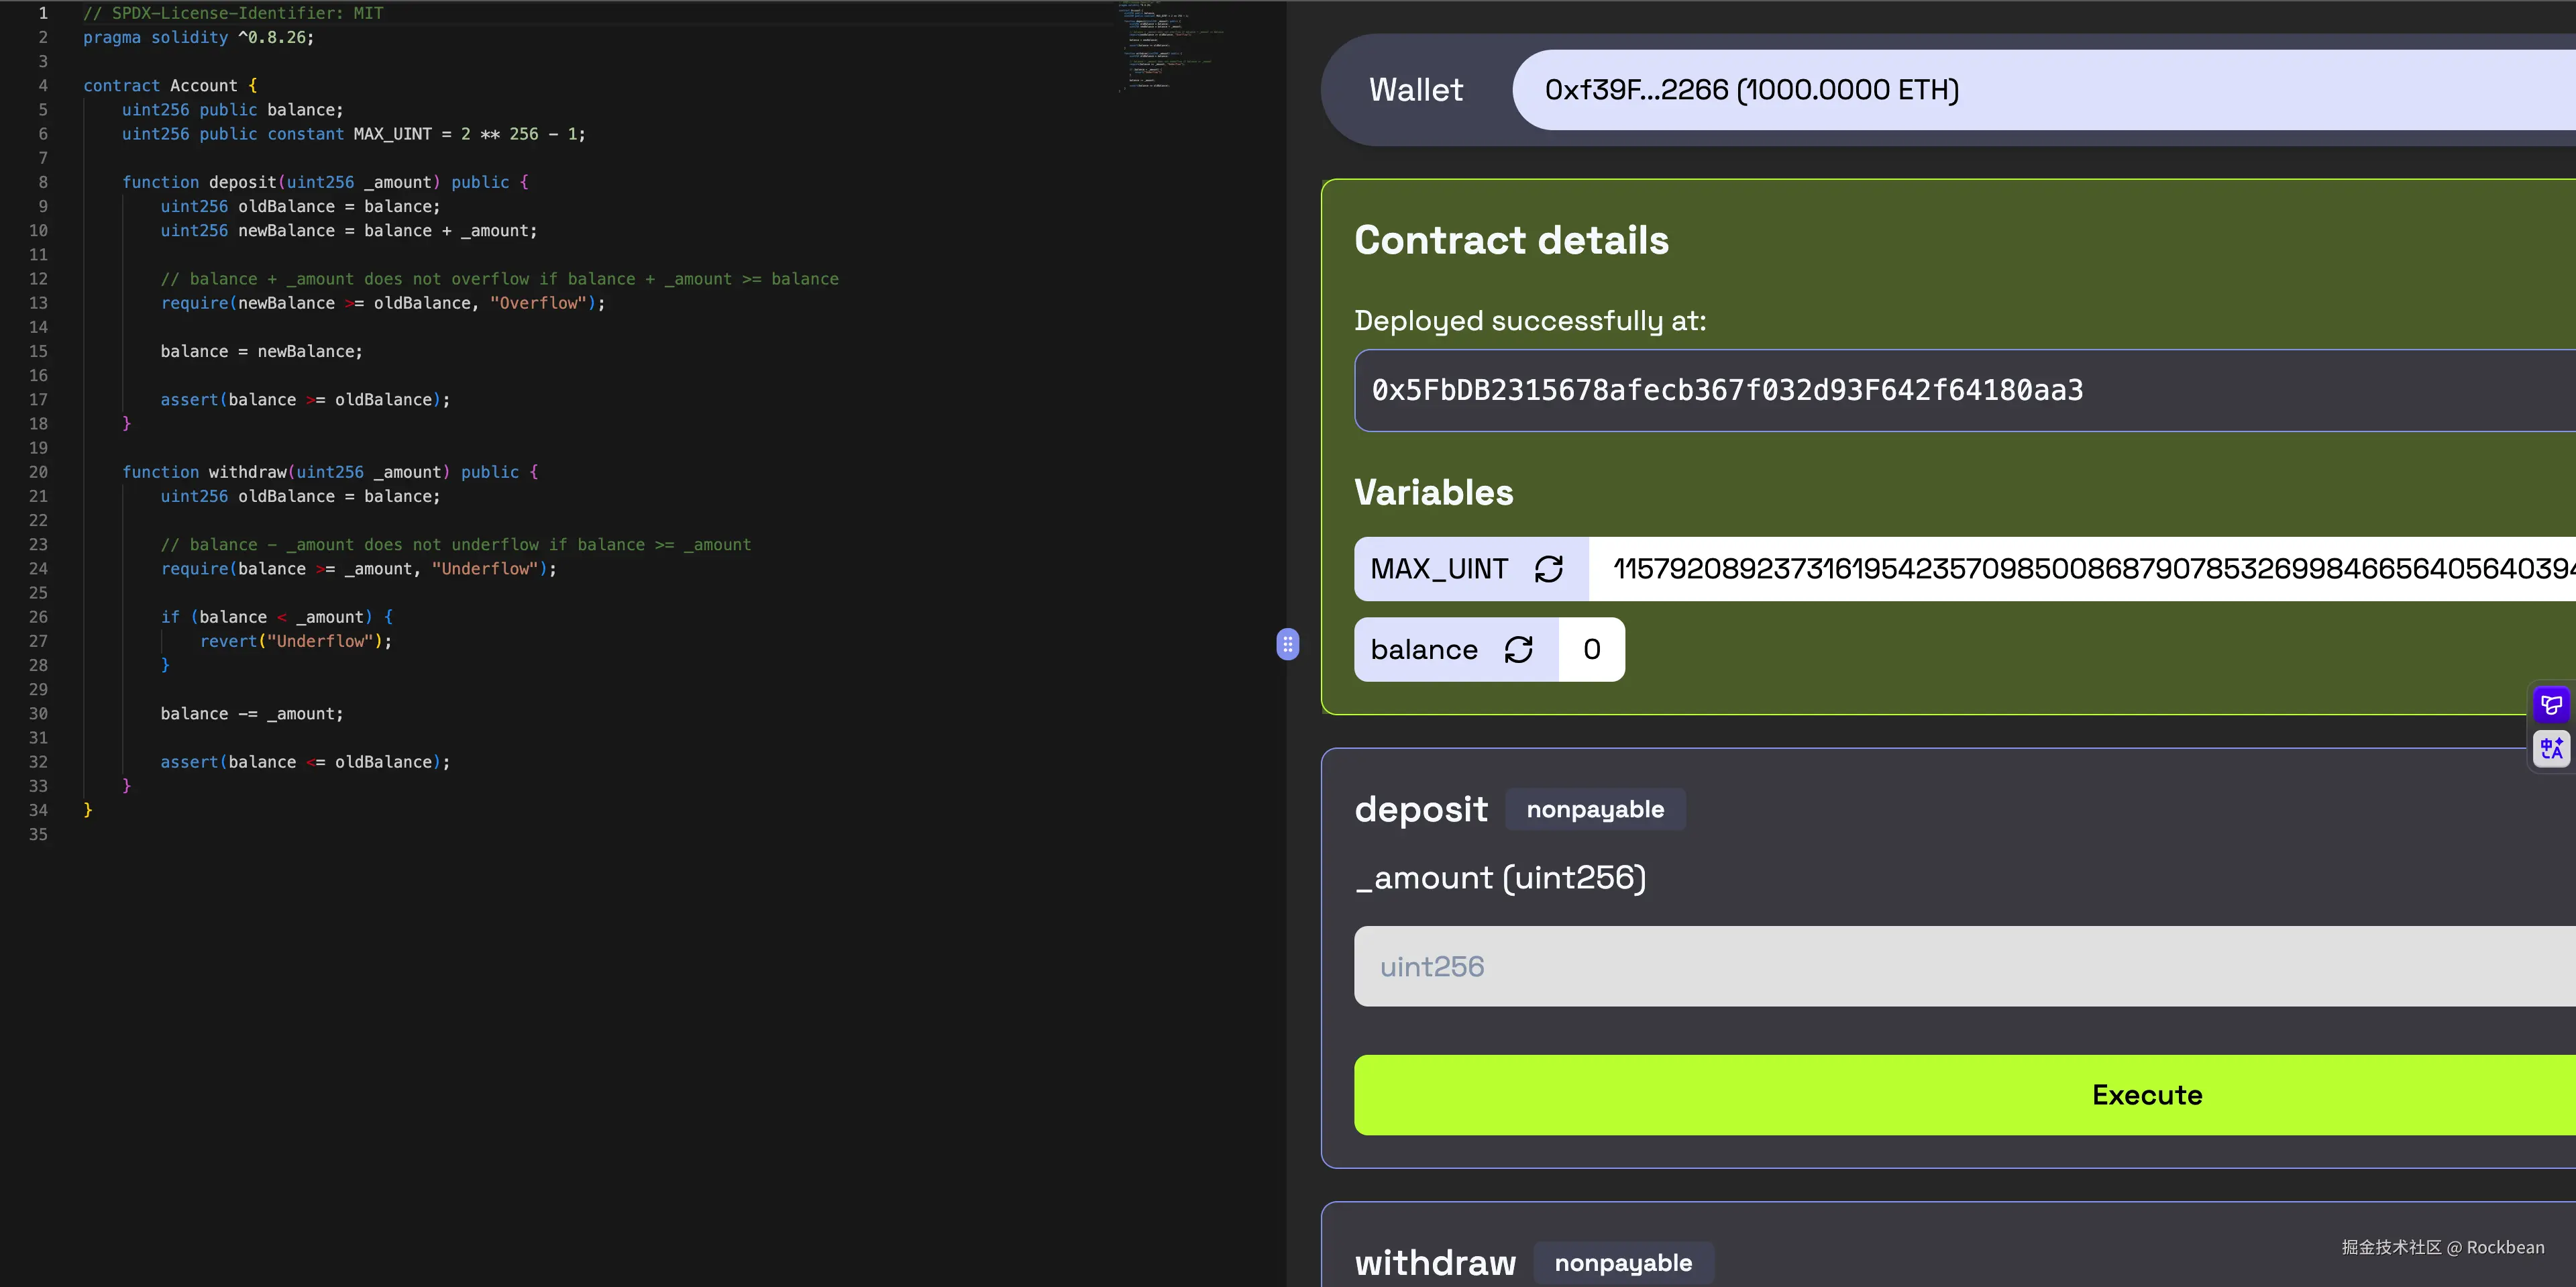2576x1287 pixels.
Task: Click the balance value showing 0
Action: 1591,649
